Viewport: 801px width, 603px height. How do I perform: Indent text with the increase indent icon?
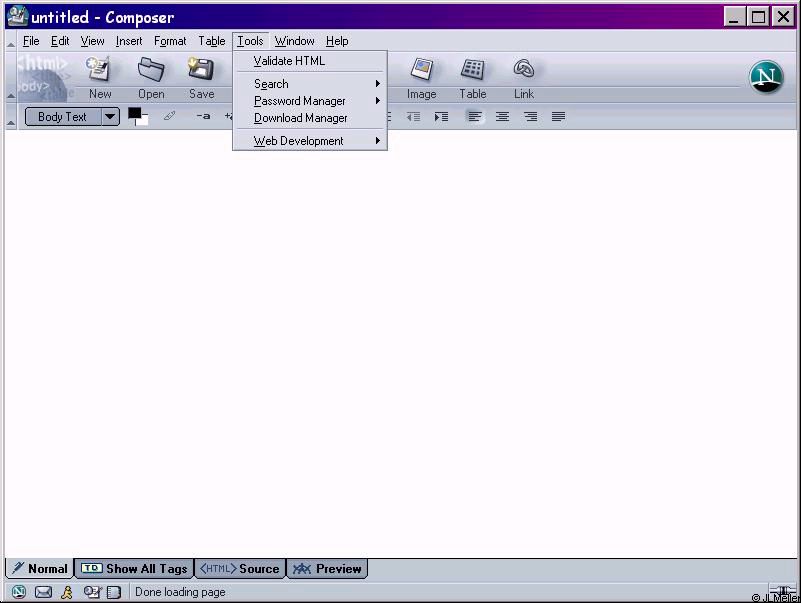click(x=441, y=117)
